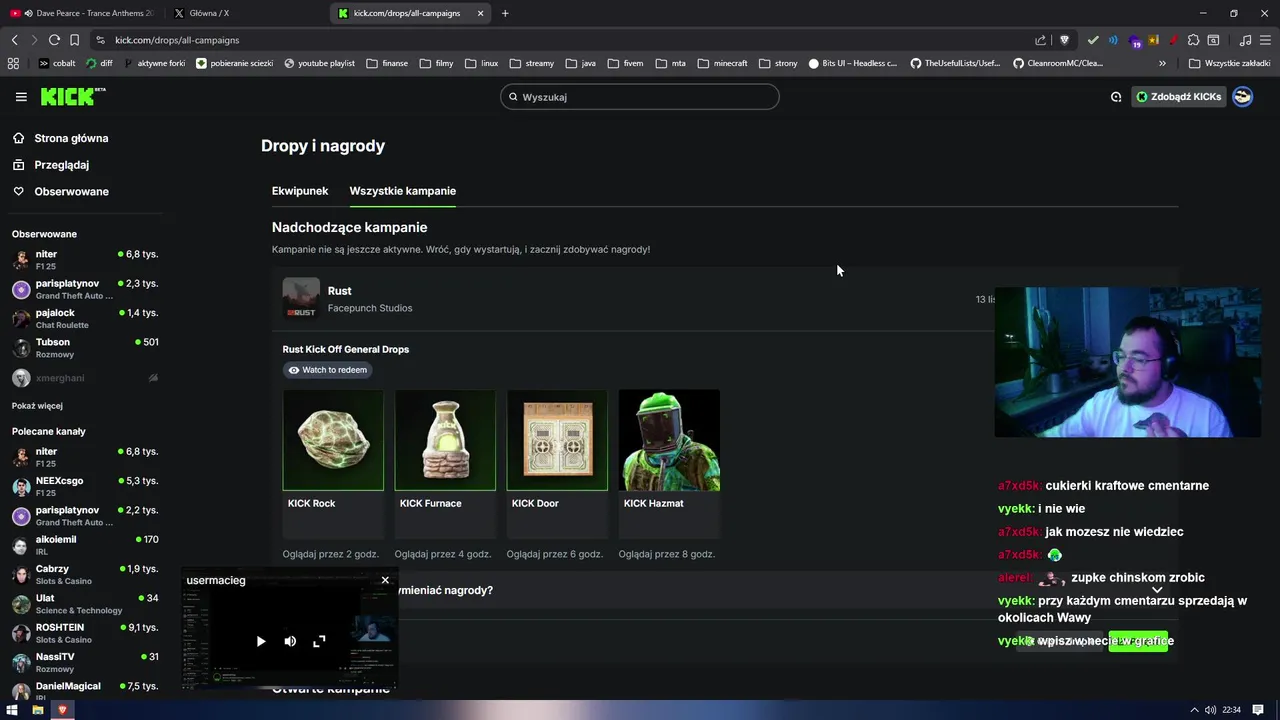Viewport: 1280px width, 720px height.
Task: Open the media control music-note icon
Action: pyautogui.click(x=1245, y=40)
